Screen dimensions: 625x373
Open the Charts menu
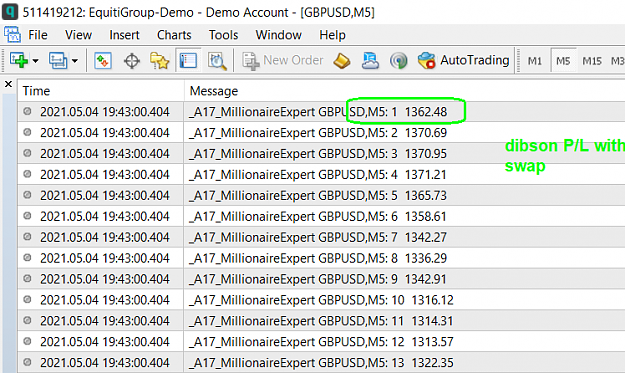tap(174, 35)
